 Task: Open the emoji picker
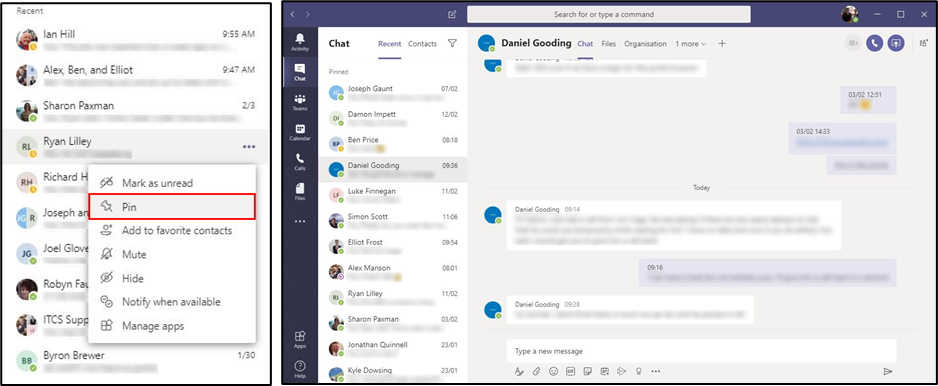tap(554, 372)
